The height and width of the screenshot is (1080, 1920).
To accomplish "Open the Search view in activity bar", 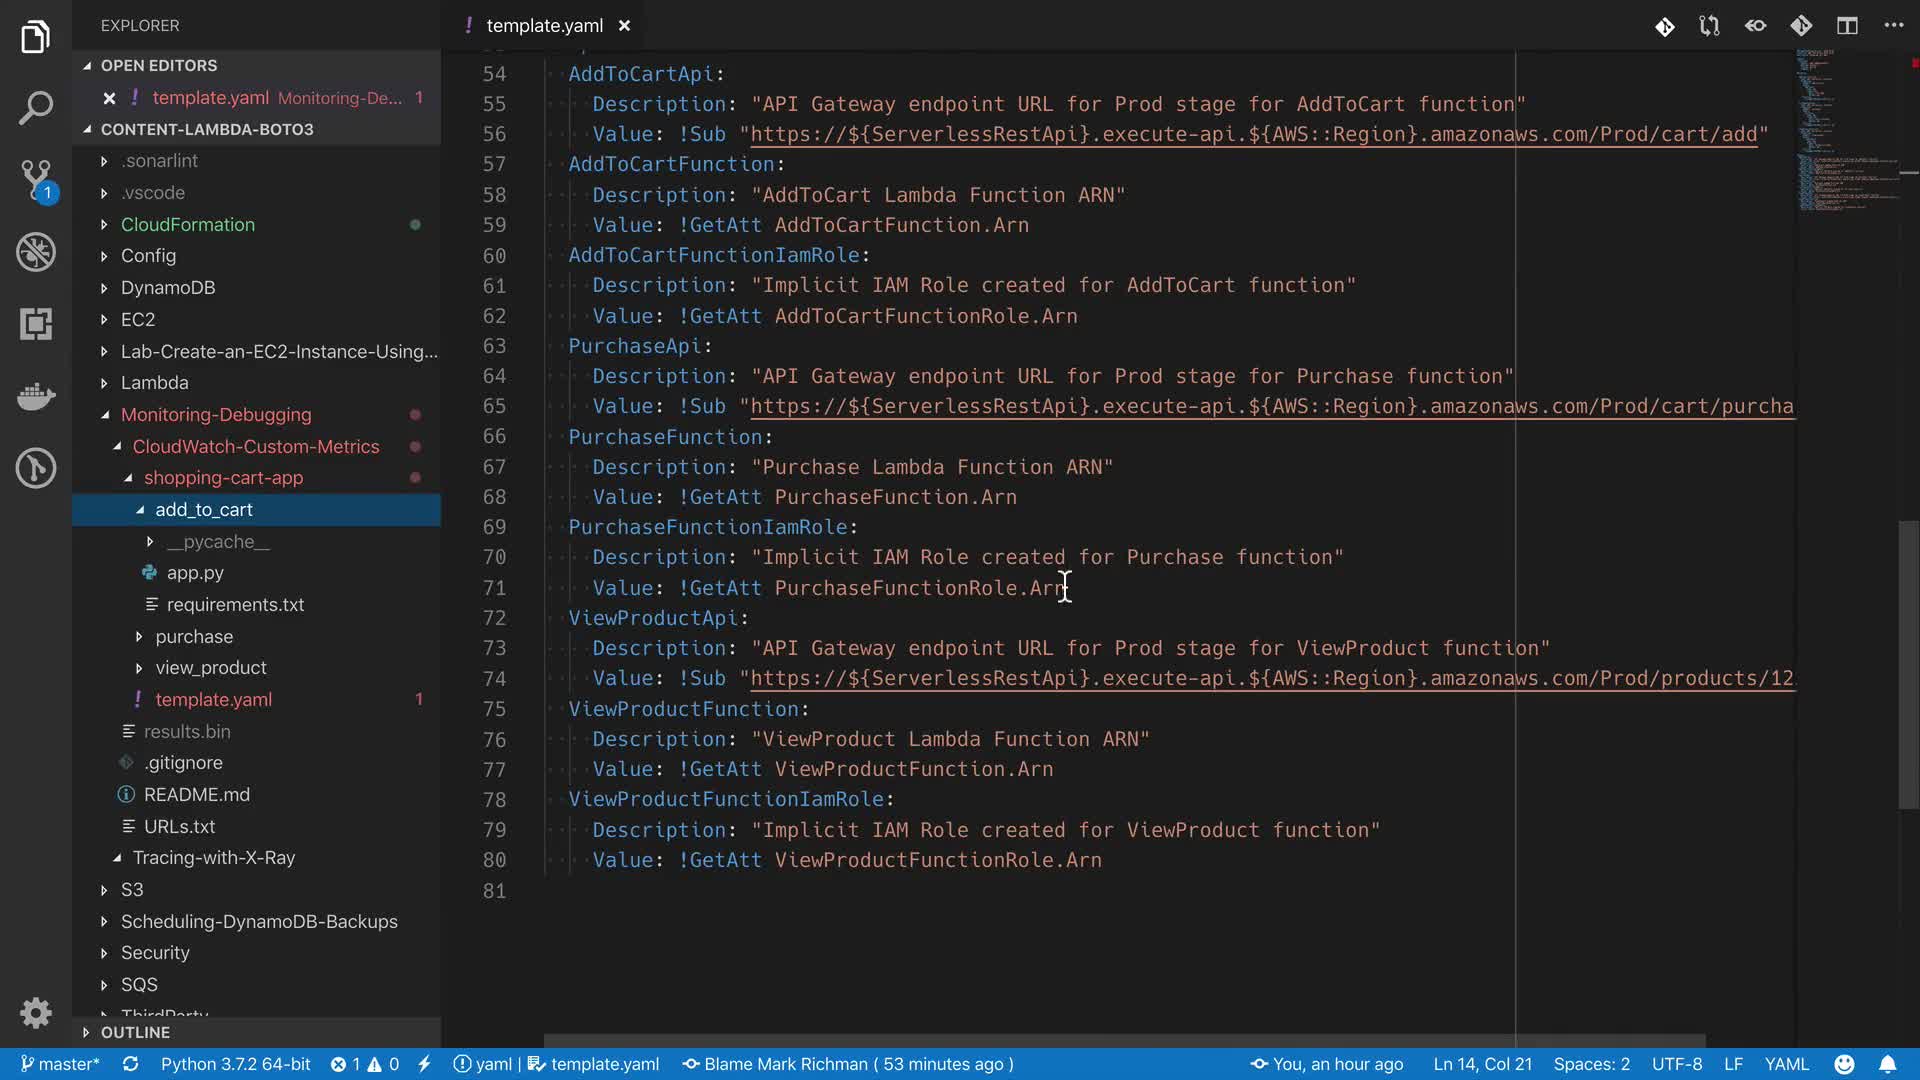I will coord(36,108).
